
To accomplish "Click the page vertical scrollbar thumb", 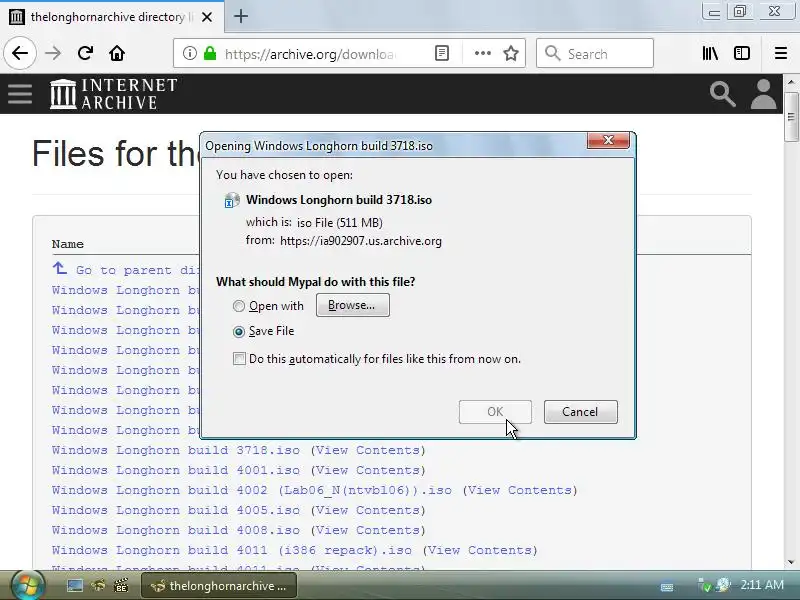I will (791, 117).
